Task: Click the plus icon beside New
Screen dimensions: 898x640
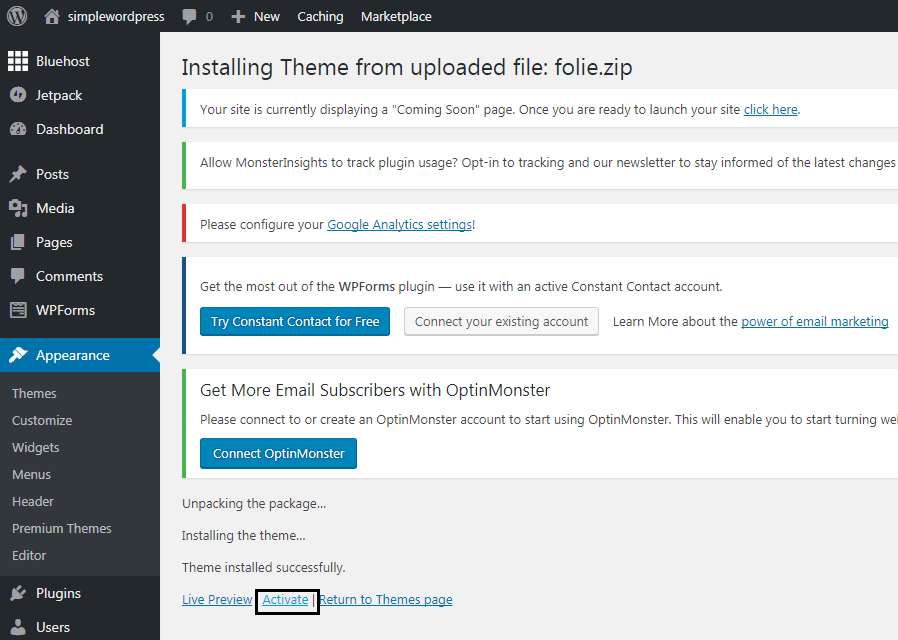Action: coord(238,17)
